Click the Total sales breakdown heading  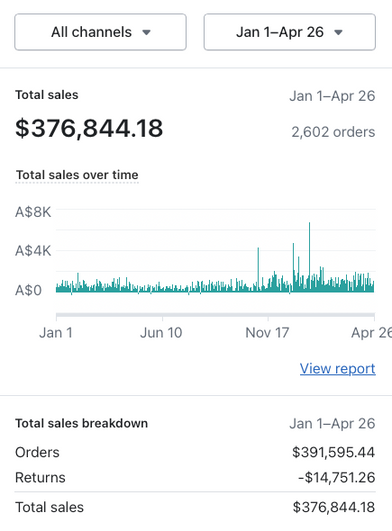[82, 423]
